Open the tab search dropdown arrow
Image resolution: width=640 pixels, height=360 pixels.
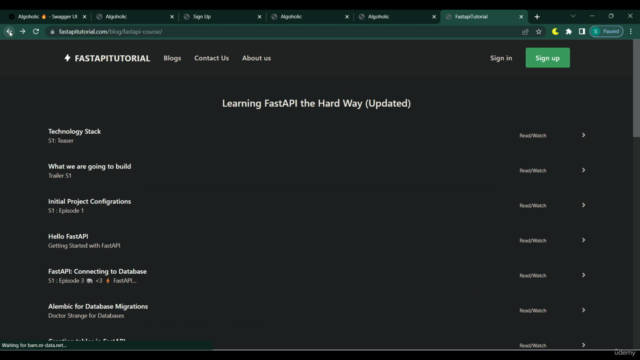pos(573,16)
